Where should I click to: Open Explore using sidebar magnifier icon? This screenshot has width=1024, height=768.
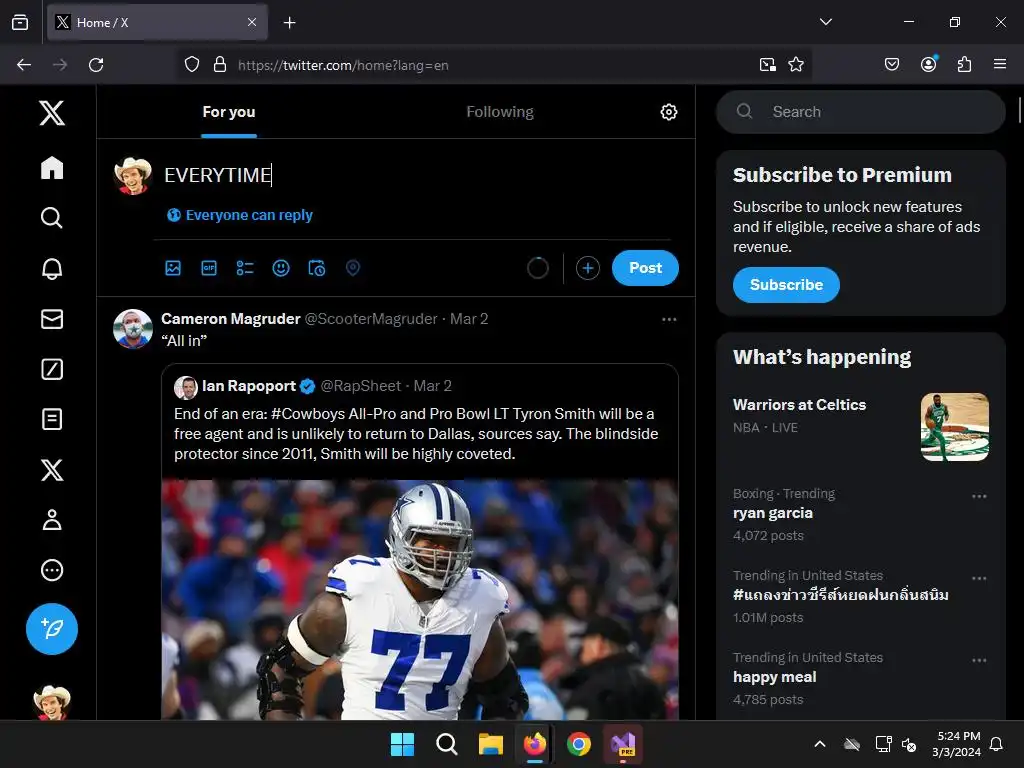tap(52, 217)
